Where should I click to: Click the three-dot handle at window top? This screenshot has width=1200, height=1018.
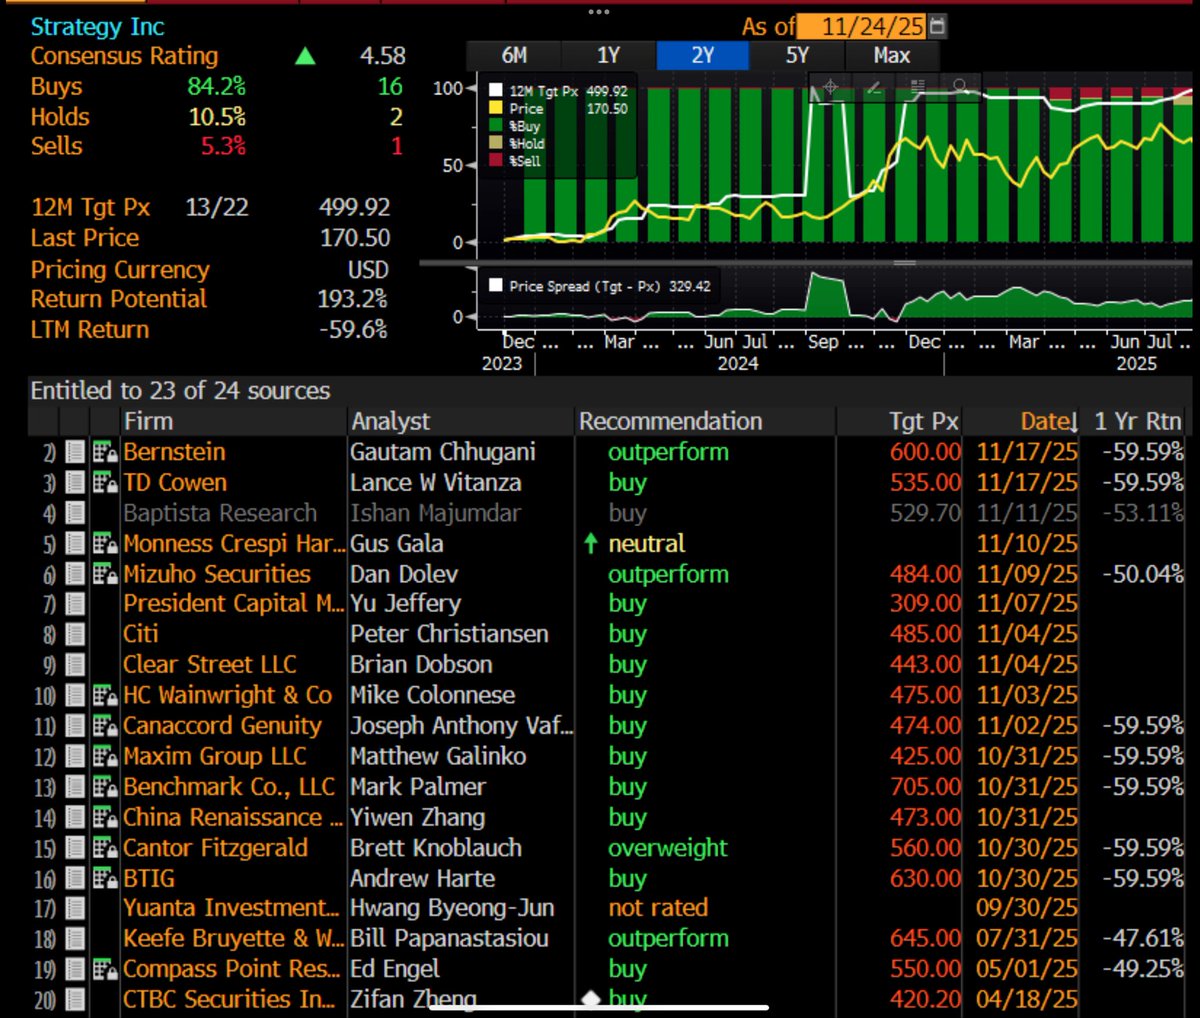point(599,12)
